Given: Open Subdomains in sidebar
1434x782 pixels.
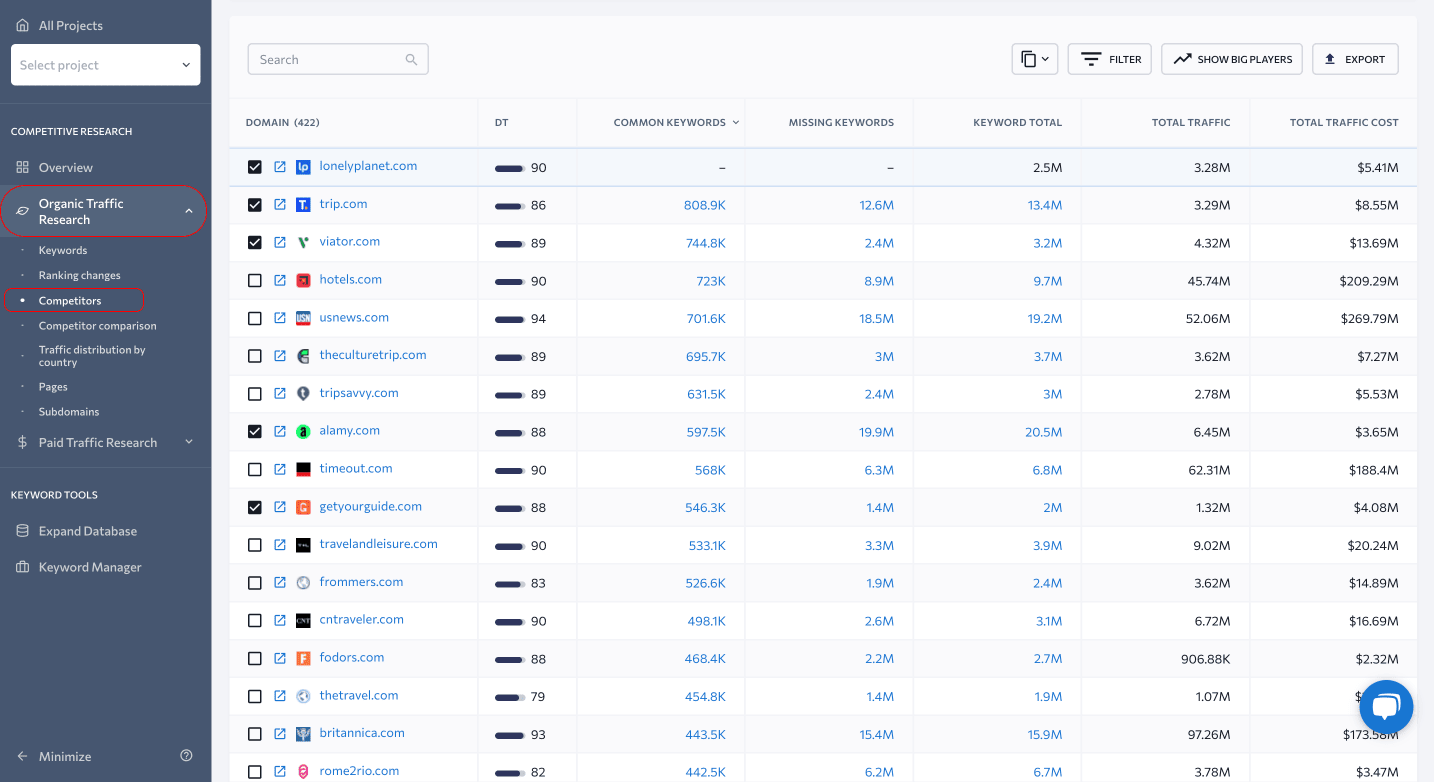Looking at the screenshot, I should point(69,412).
